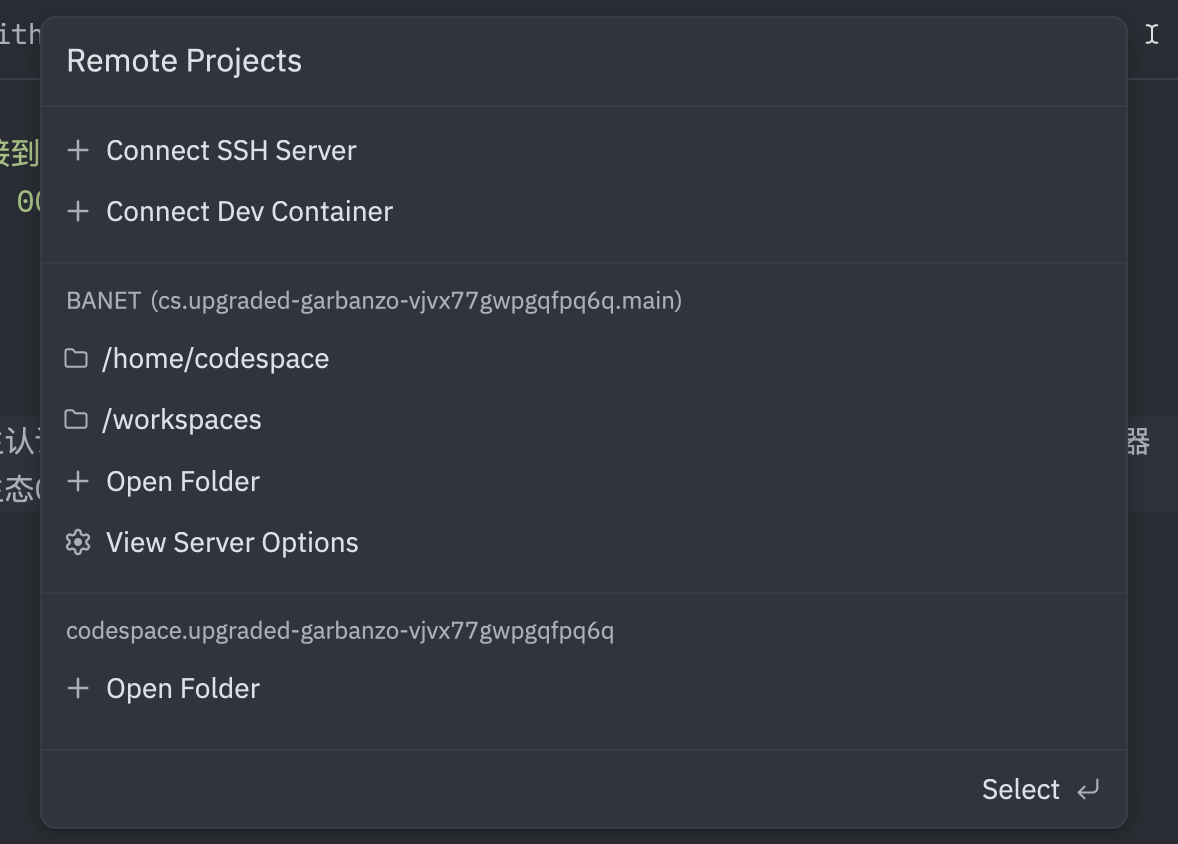1178x844 pixels.
Task: Click the plus icon beside Connect Dev Container
Action: tap(78, 212)
